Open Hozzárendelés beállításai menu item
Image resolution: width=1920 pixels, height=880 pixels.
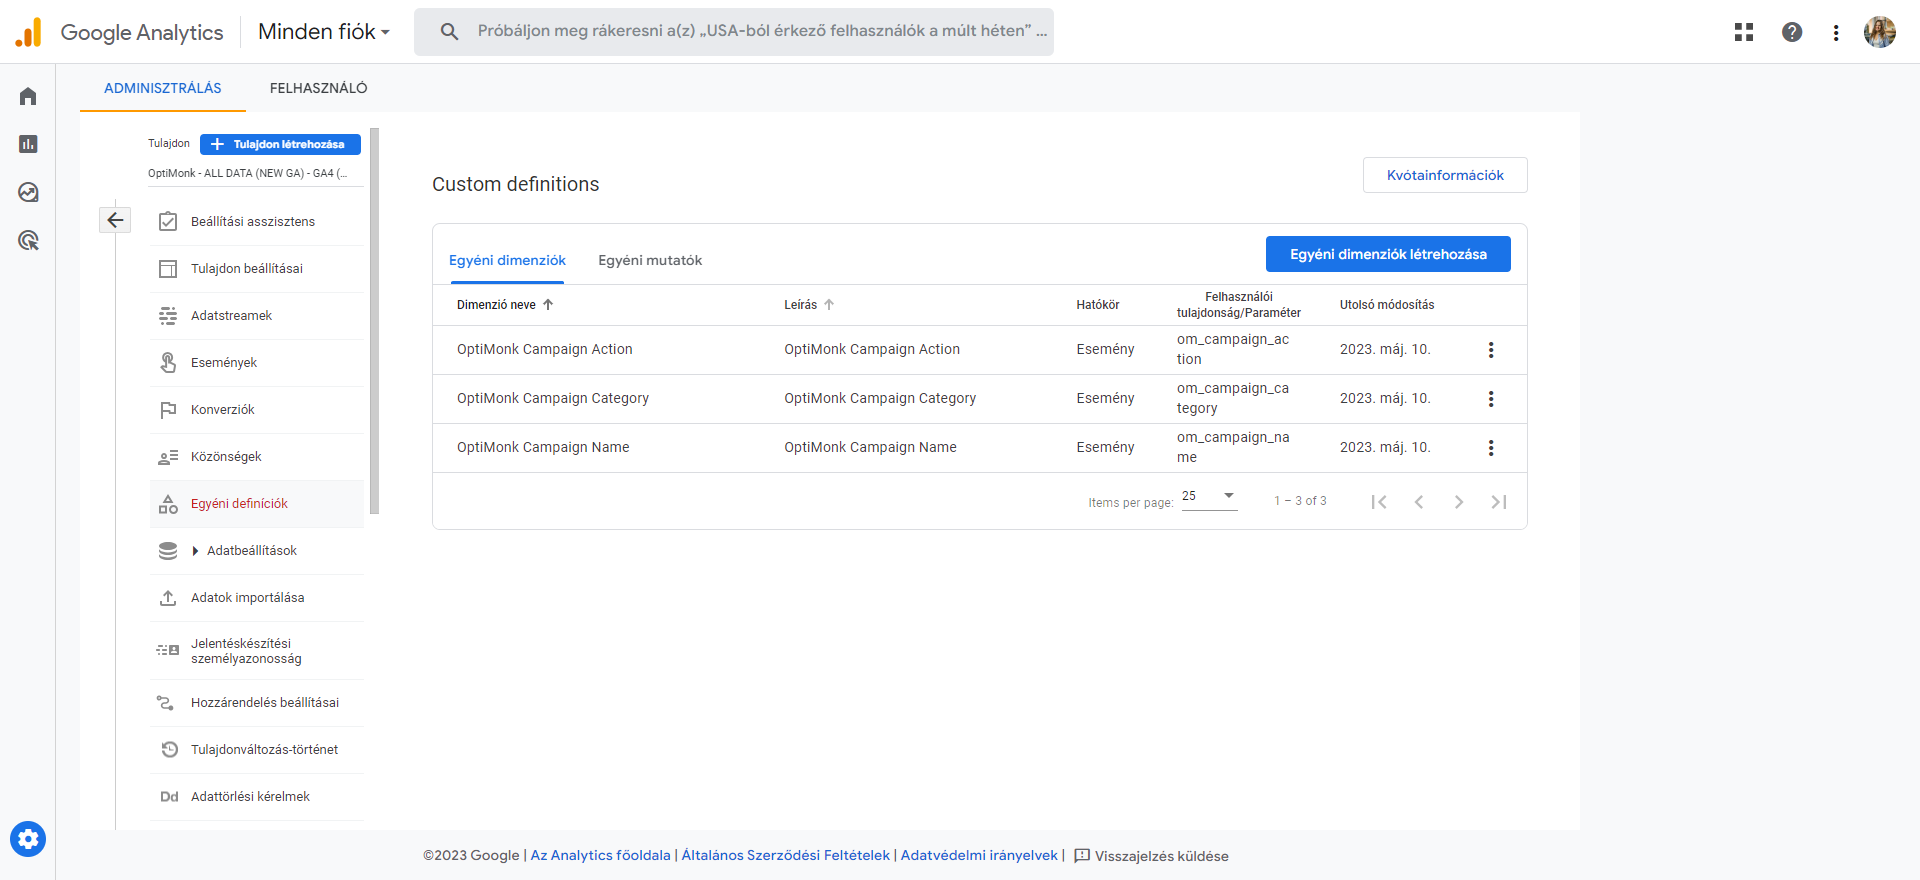(x=257, y=703)
